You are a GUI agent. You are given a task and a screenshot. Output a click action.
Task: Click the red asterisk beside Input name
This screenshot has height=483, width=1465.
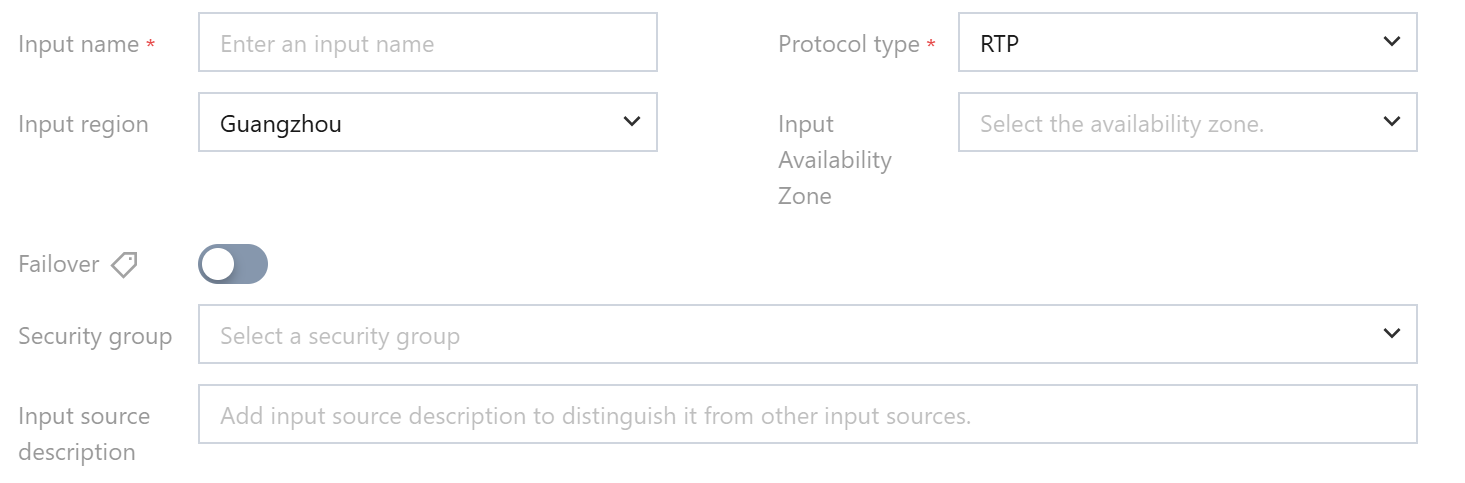pyautogui.click(x=151, y=45)
